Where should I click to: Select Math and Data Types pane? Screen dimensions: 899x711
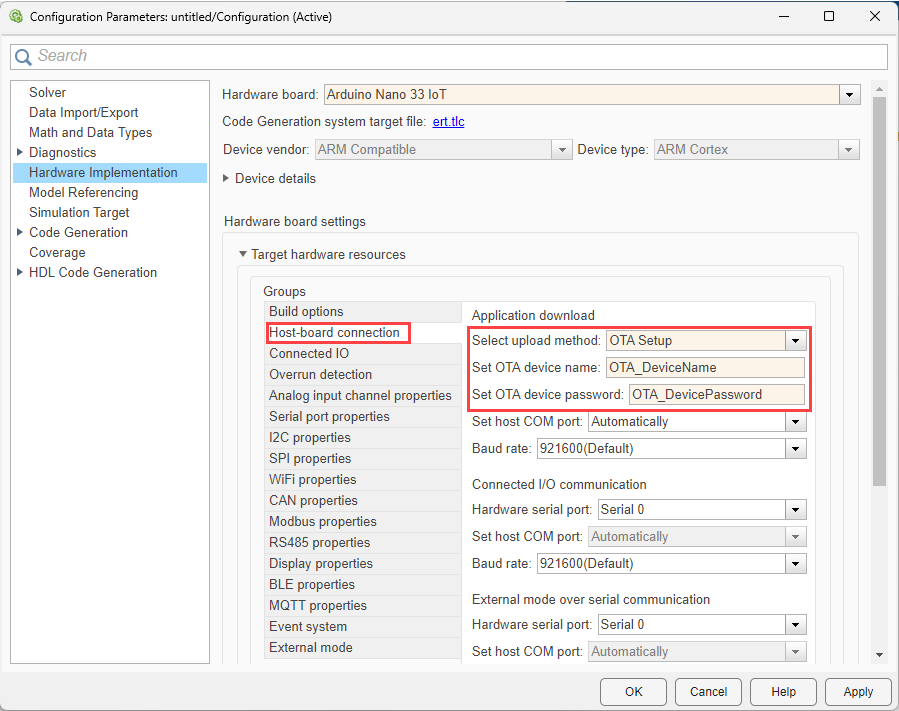pos(90,132)
